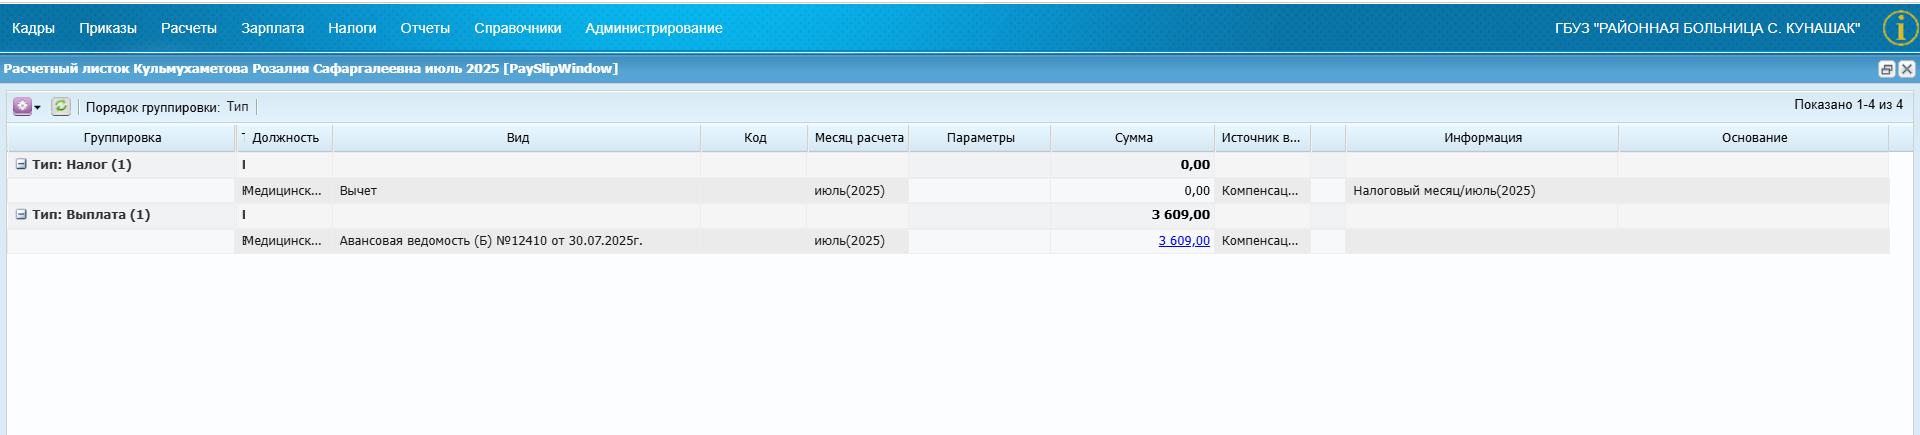Click ГБУЗ "РАЙОННАЯ БОЛЬНИЦА С. КУНАШАК" title
1920x435 pixels.
(x=1707, y=28)
